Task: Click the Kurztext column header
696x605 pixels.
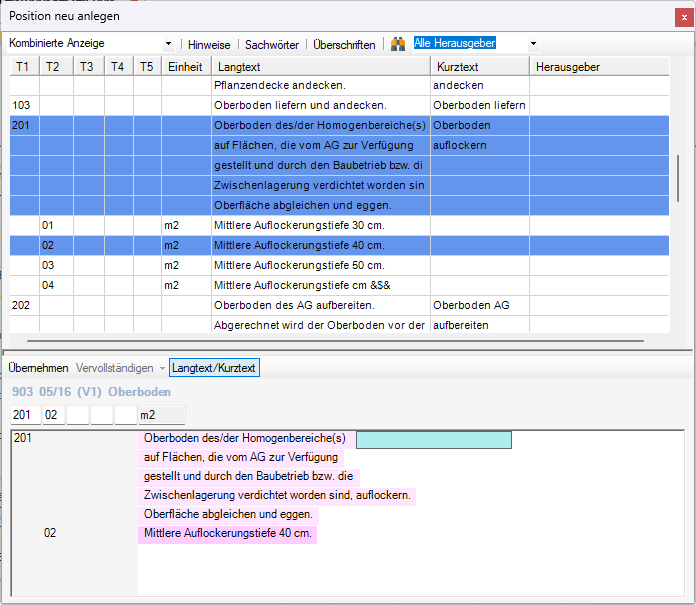Action: 480,67
